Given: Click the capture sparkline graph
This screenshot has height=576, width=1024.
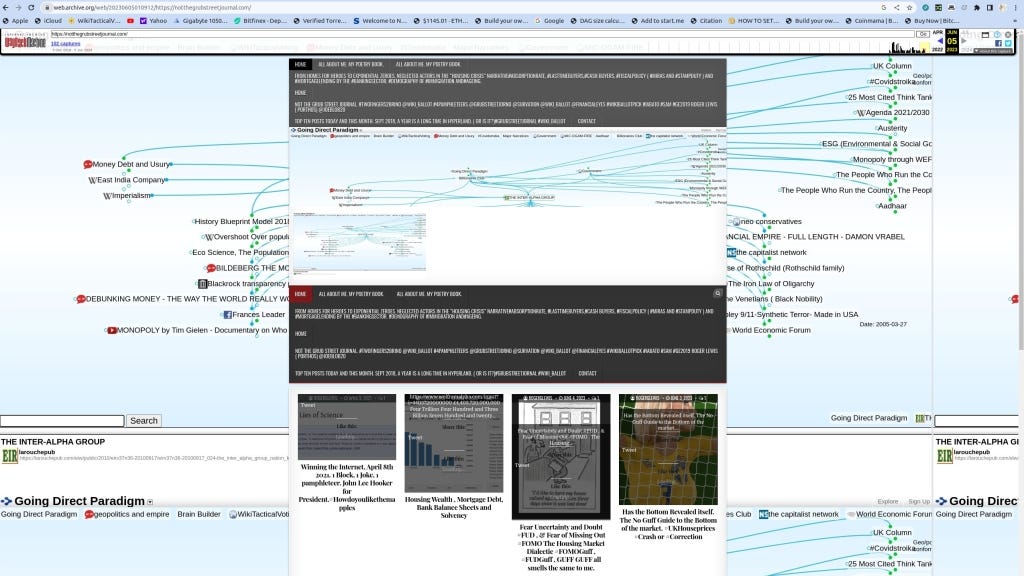Looking at the screenshot, I should click(x=910, y=47).
